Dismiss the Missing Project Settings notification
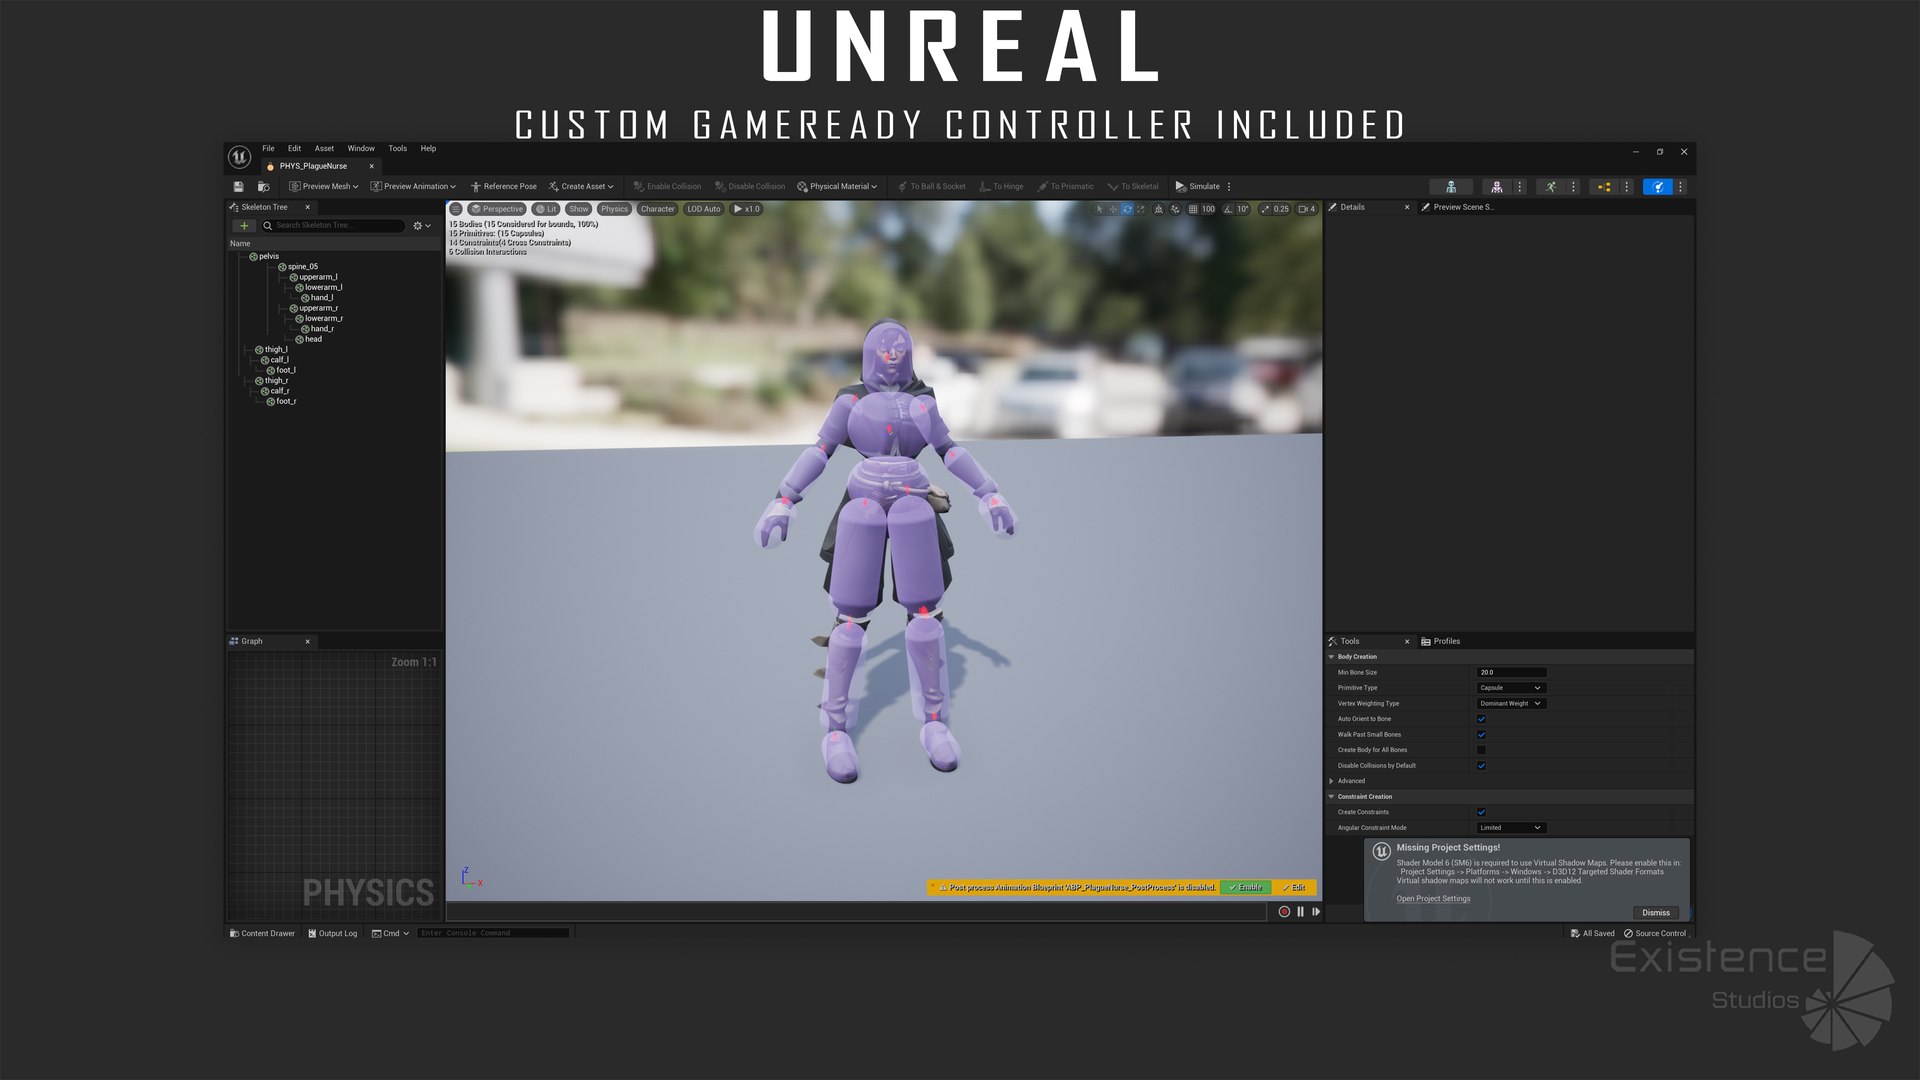This screenshot has width=1920, height=1080. (1656, 913)
